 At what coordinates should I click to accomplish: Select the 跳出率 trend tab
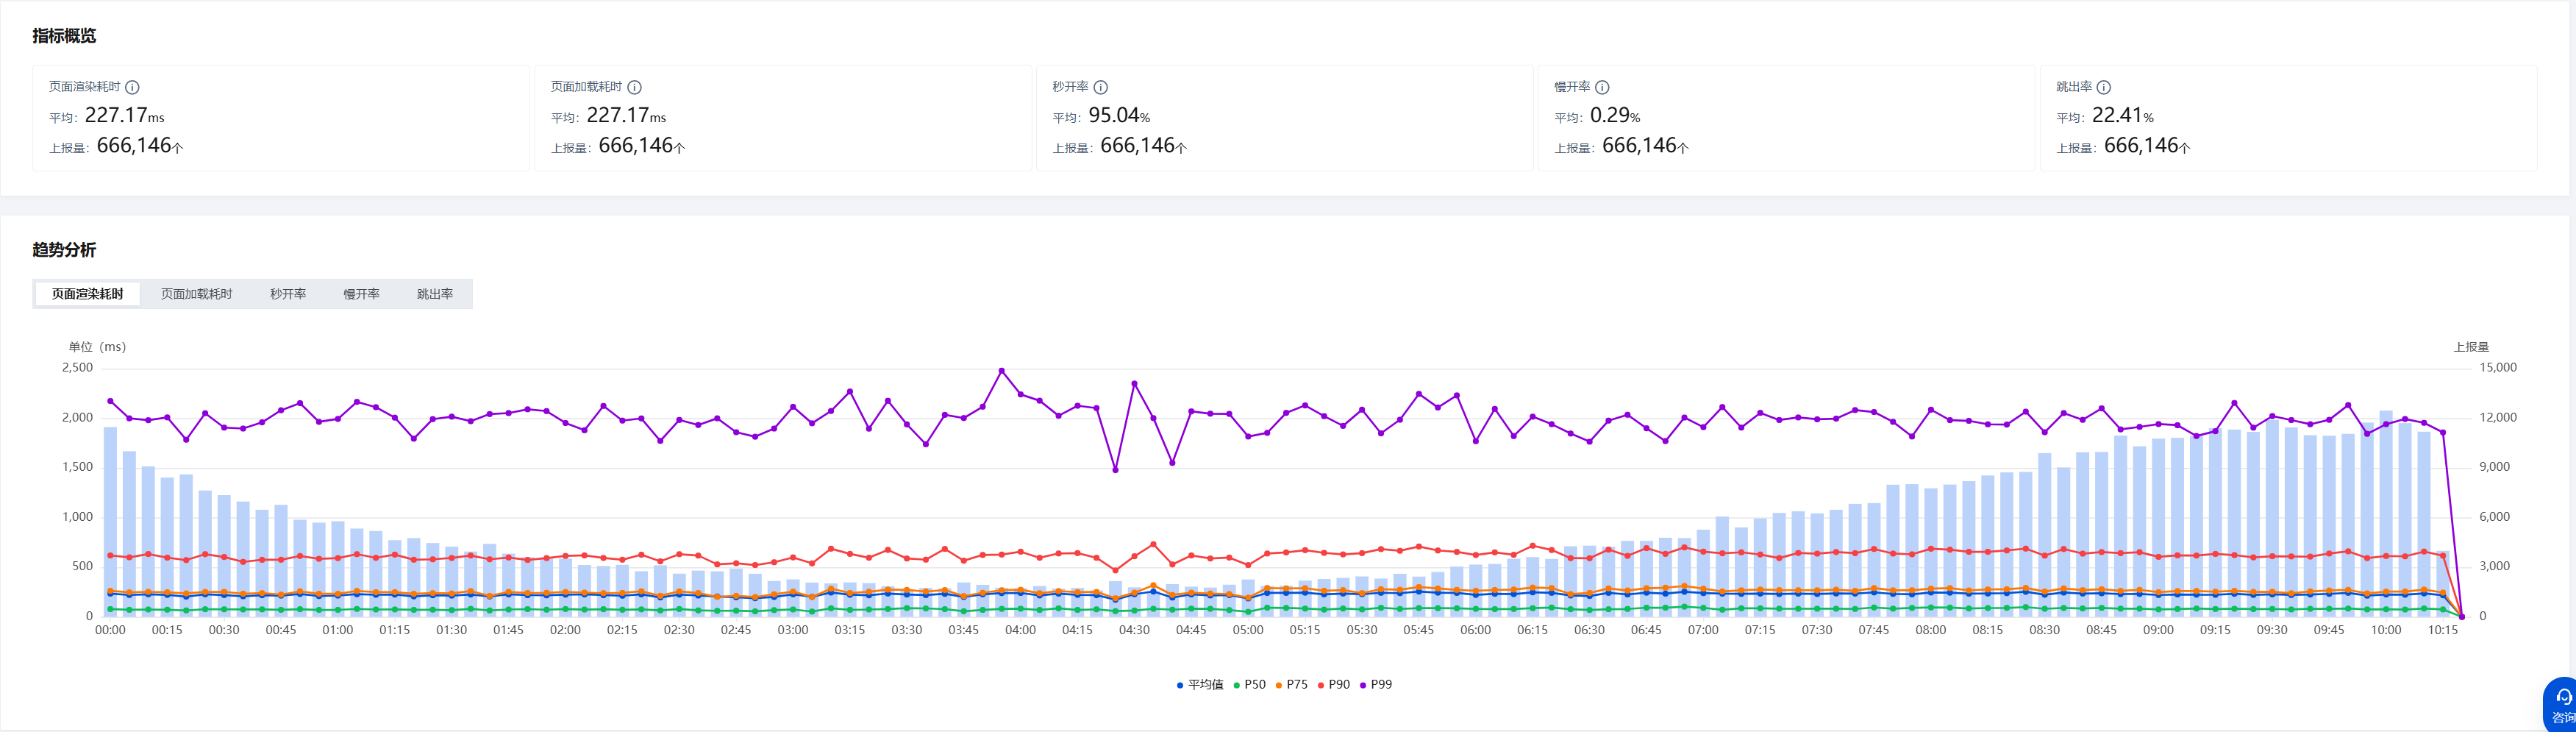click(435, 294)
